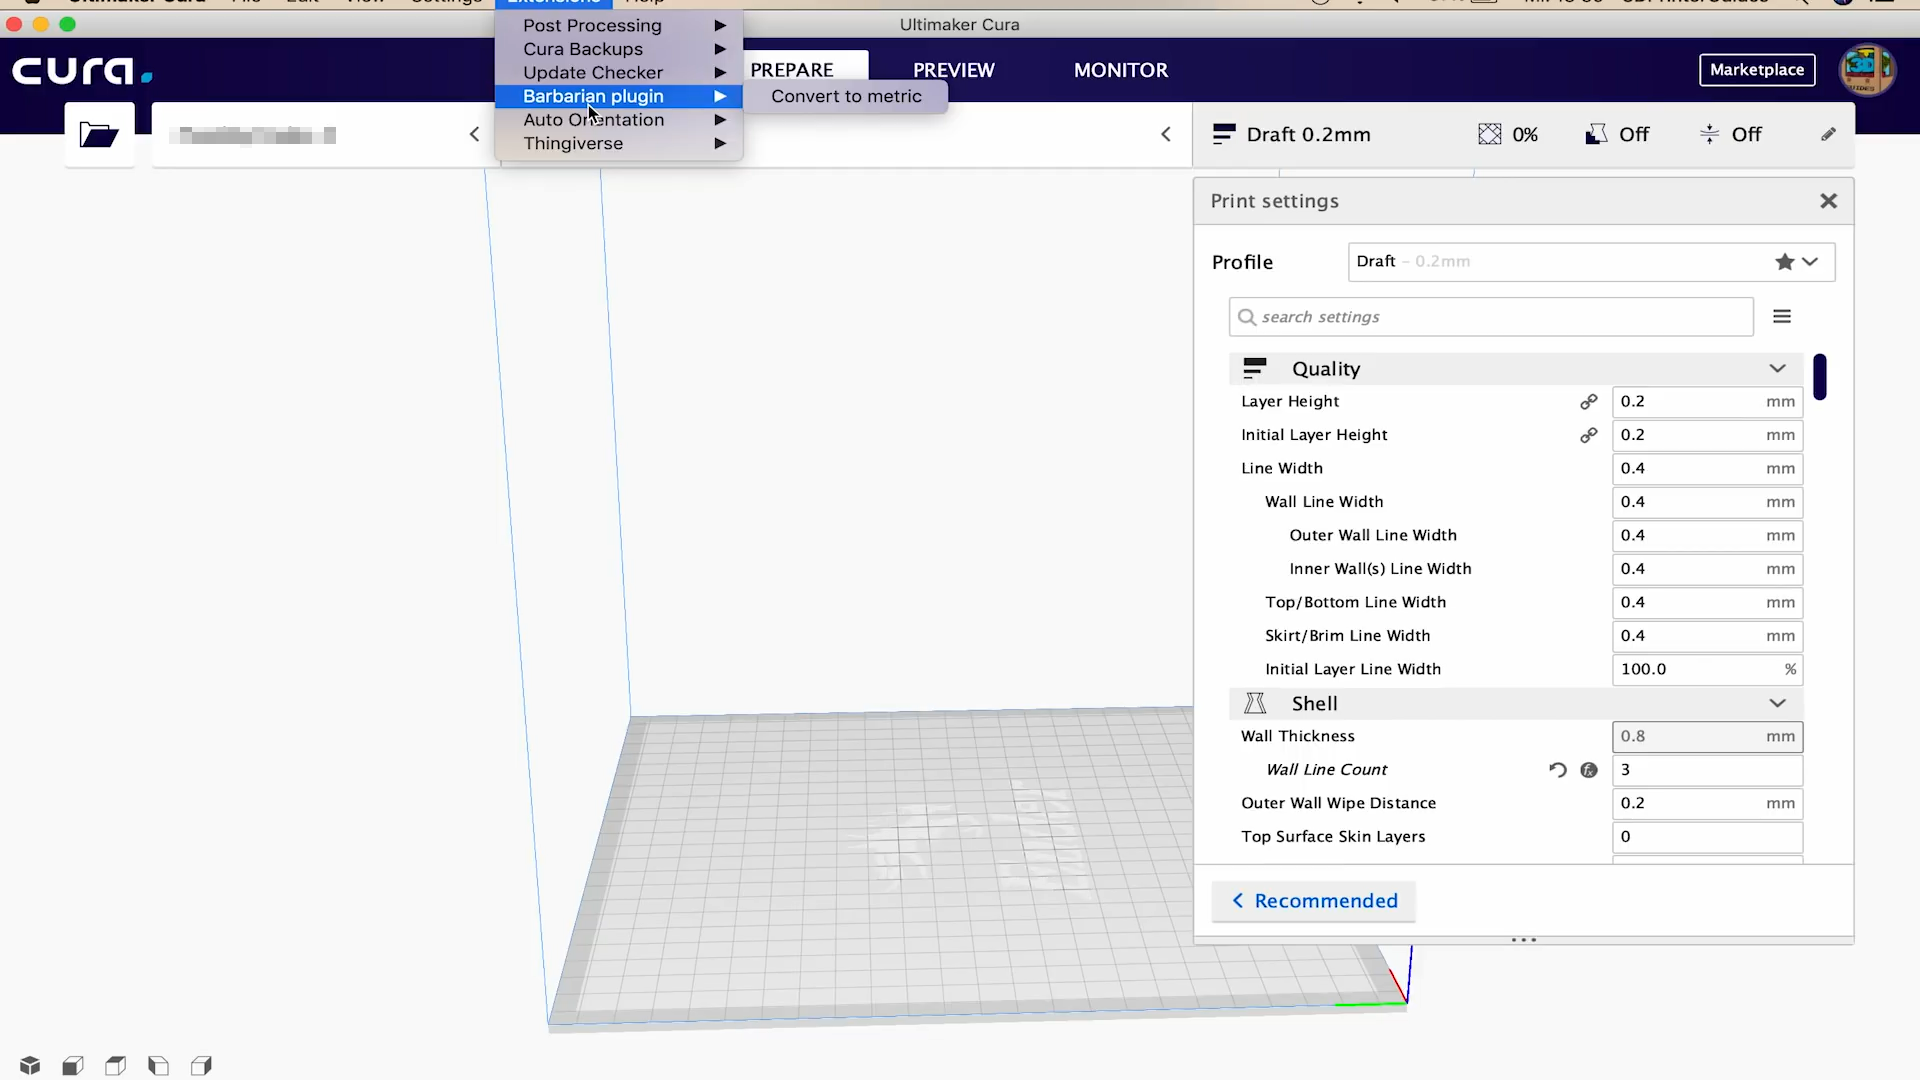Click the settings list scrollbar
Viewport: 1920px width, 1080px height.
pos(1820,377)
